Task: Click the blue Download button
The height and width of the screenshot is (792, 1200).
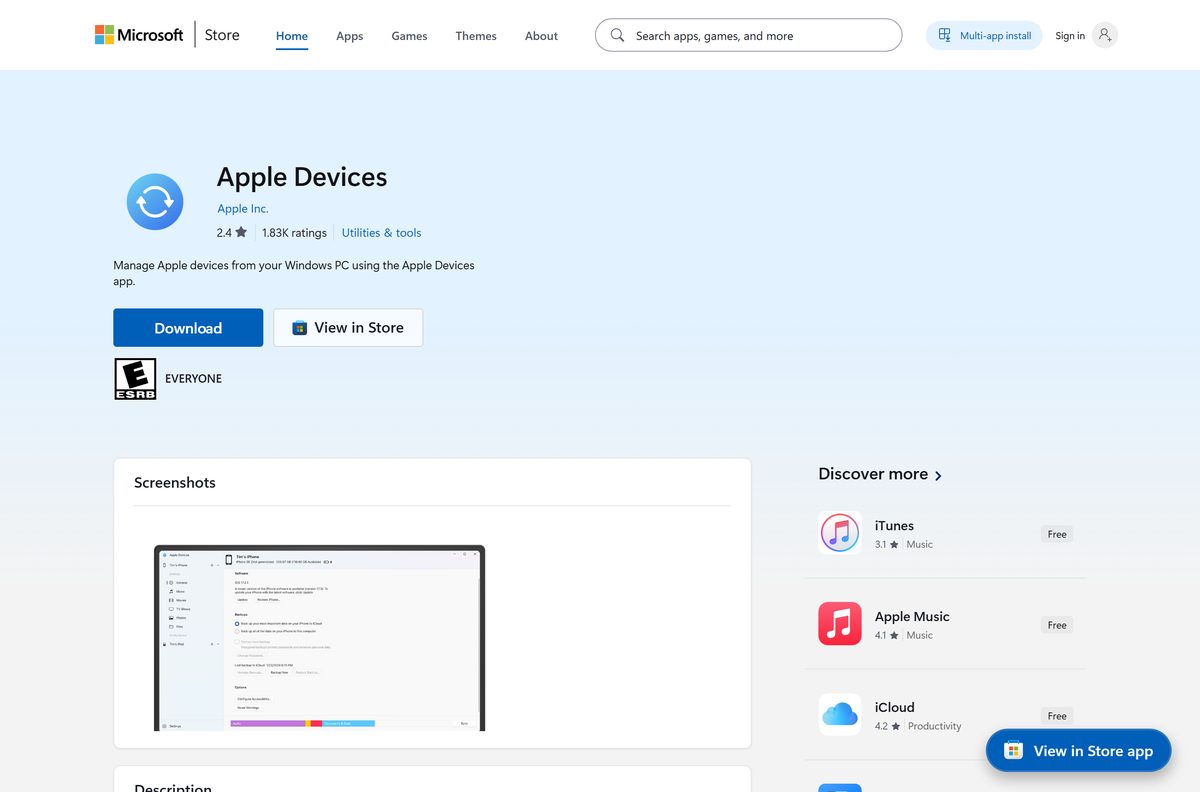Action: (188, 328)
